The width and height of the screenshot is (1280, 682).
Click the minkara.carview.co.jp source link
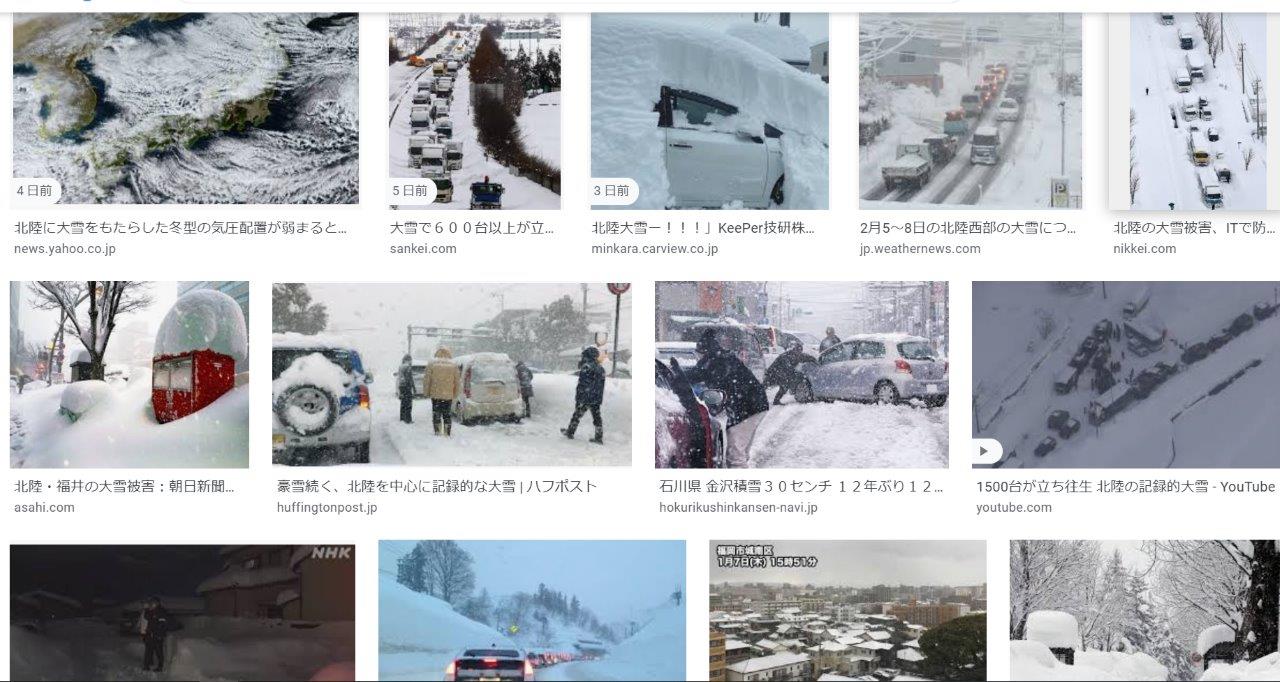[654, 249]
